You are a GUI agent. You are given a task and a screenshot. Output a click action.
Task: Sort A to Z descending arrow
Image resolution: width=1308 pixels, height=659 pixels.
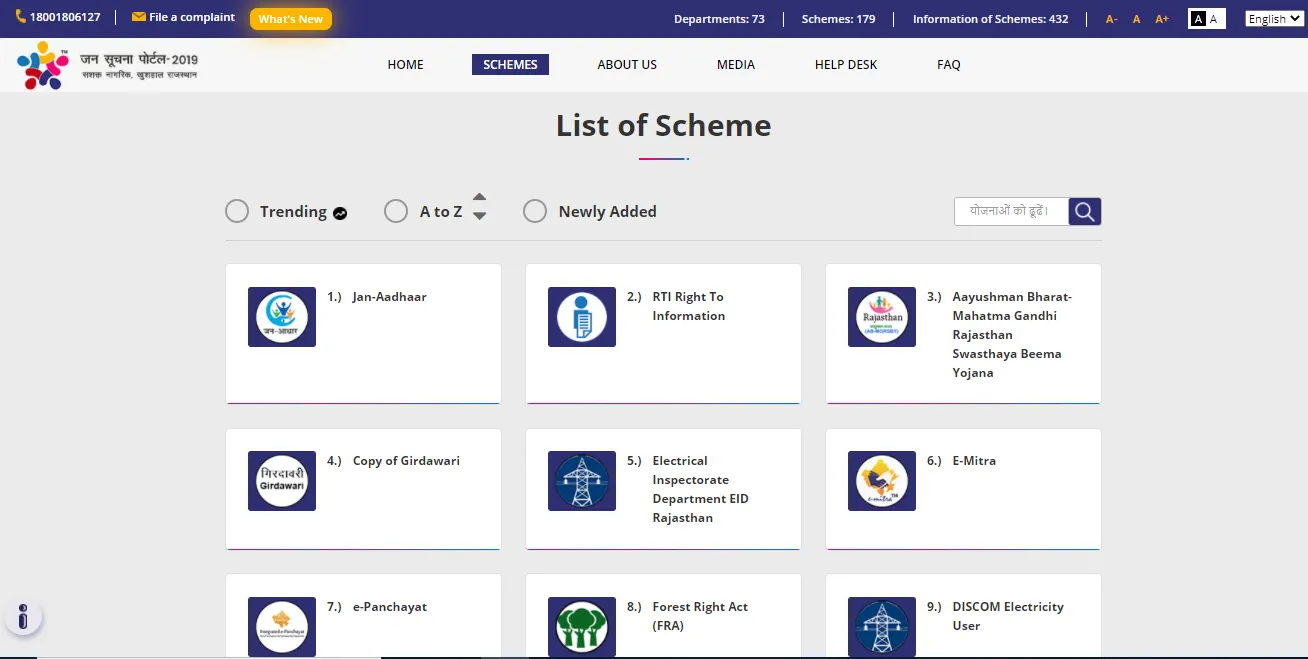pyautogui.click(x=479, y=216)
